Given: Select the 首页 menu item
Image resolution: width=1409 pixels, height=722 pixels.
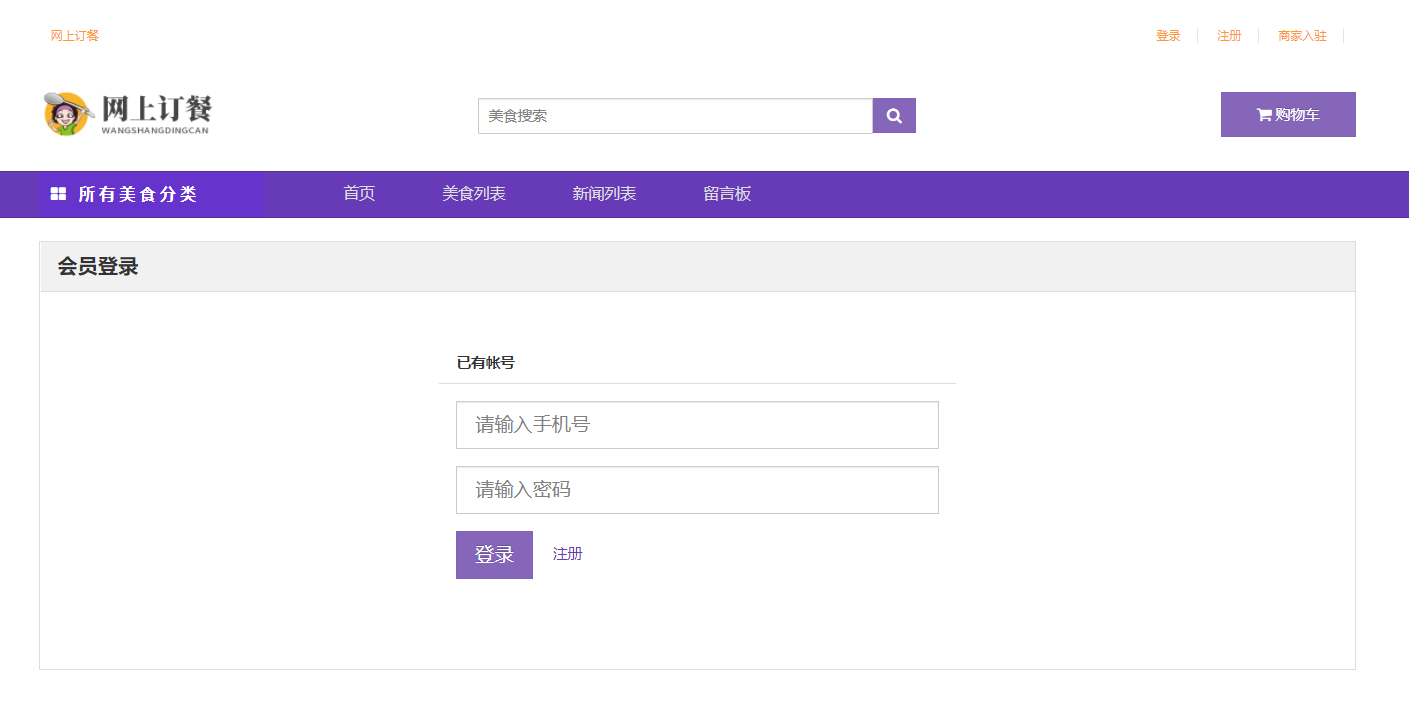Looking at the screenshot, I should (x=358, y=194).
